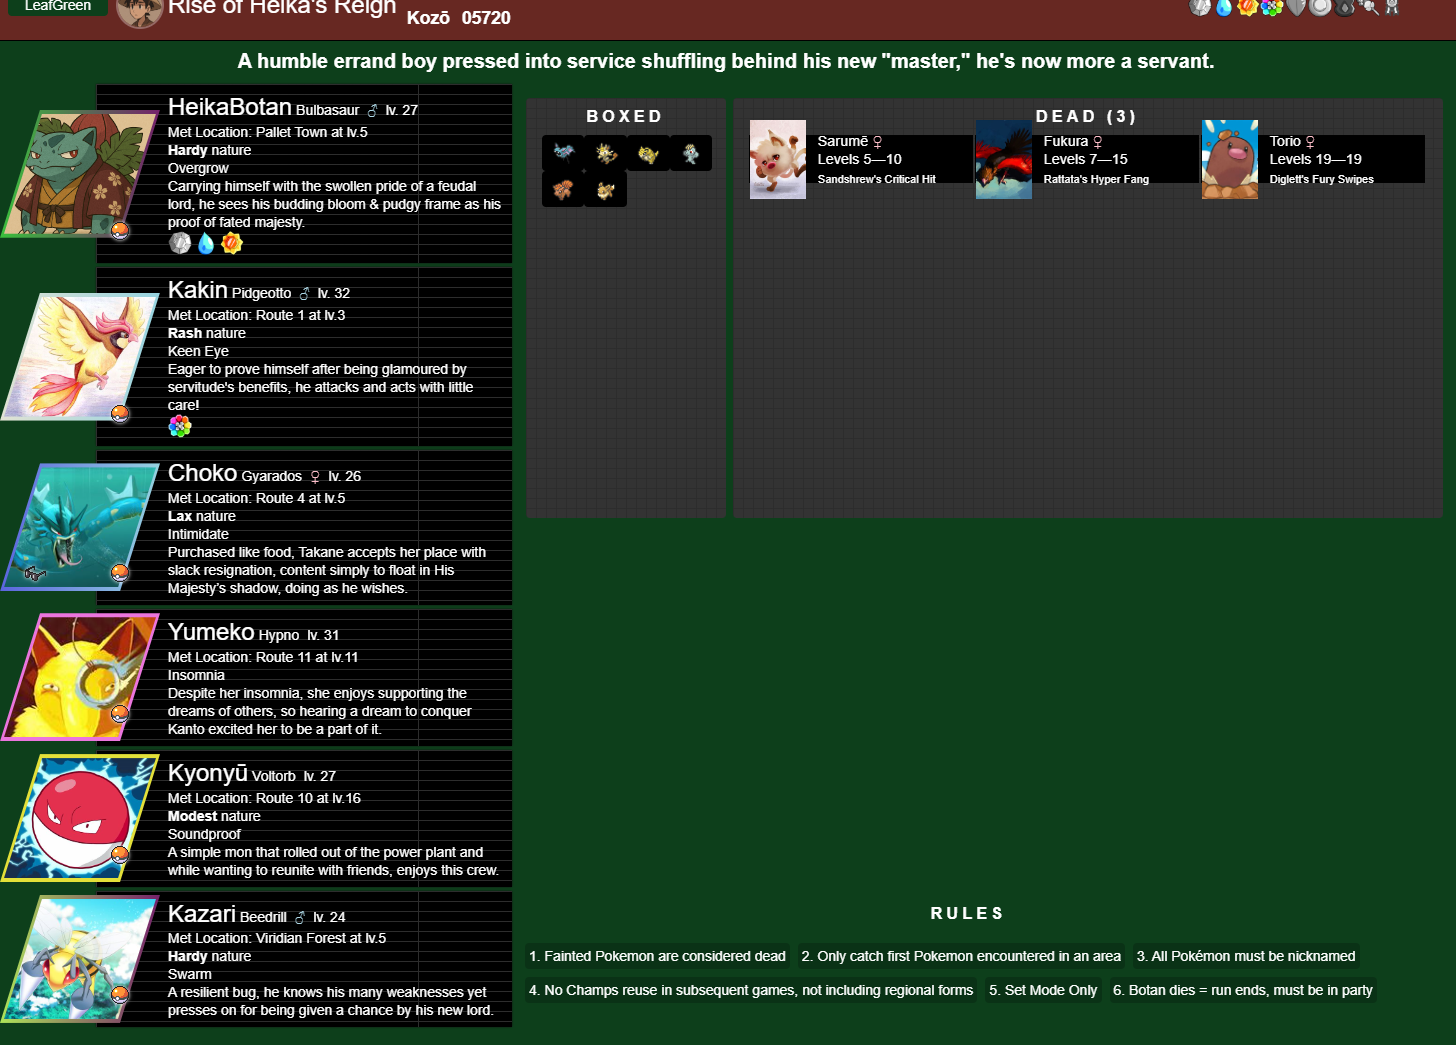Click the Poké Ball icon on HeikaBotan's portrait
The height and width of the screenshot is (1046, 1456).
click(x=120, y=230)
